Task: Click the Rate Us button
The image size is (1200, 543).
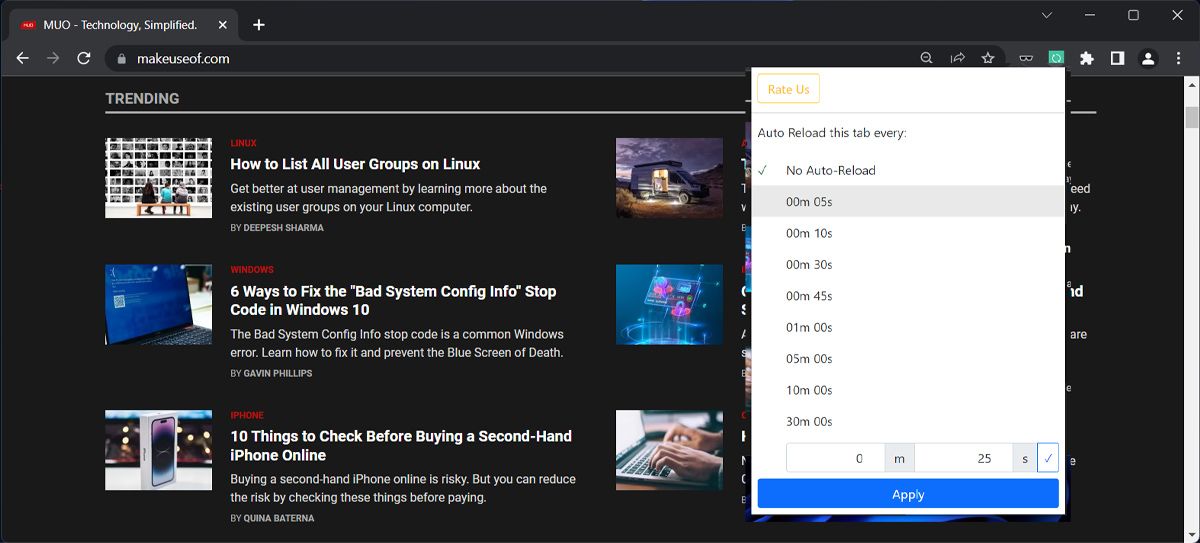Action: click(788, 89)
